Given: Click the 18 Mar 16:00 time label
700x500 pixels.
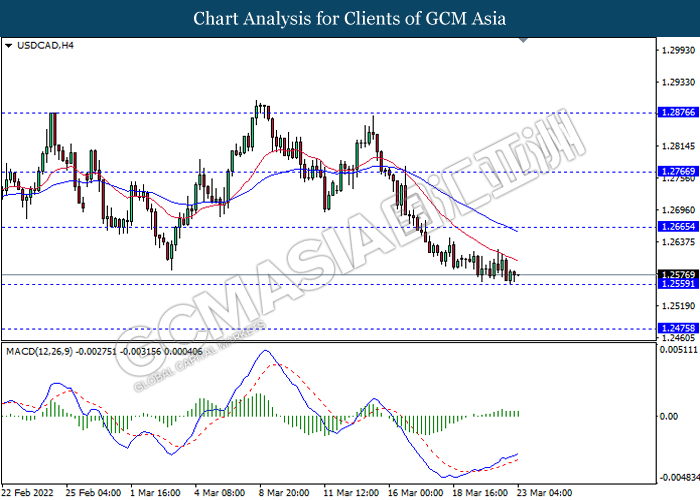Looking at the screenshot, I should tap(480, 493).
